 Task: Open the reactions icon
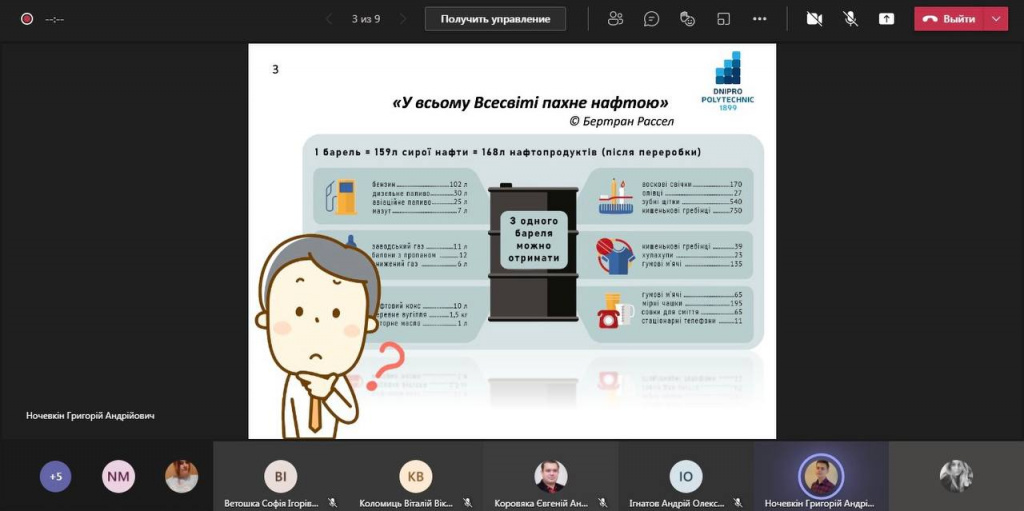click(687, 19)
